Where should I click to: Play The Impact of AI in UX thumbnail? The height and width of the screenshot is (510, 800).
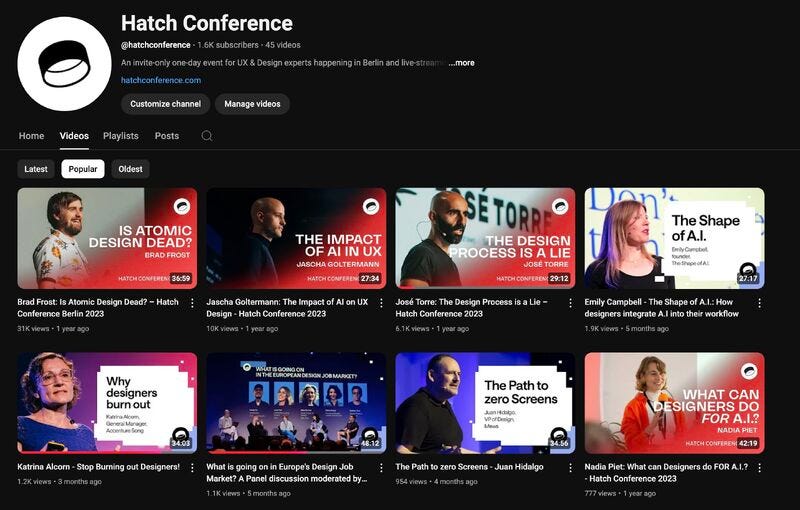296,238
